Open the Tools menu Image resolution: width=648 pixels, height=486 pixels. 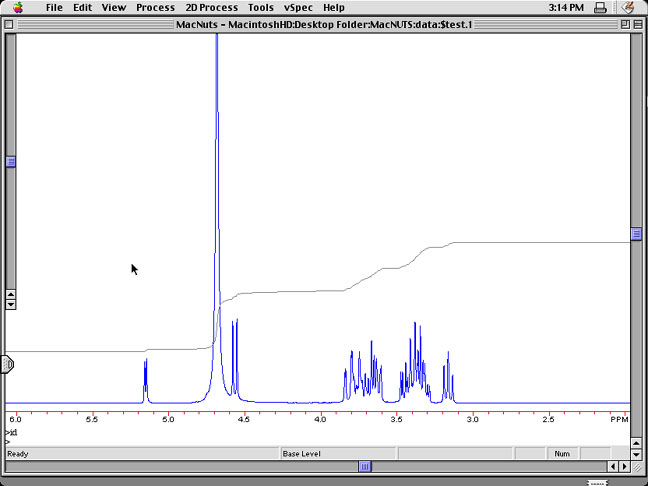(x=260, y=7)
